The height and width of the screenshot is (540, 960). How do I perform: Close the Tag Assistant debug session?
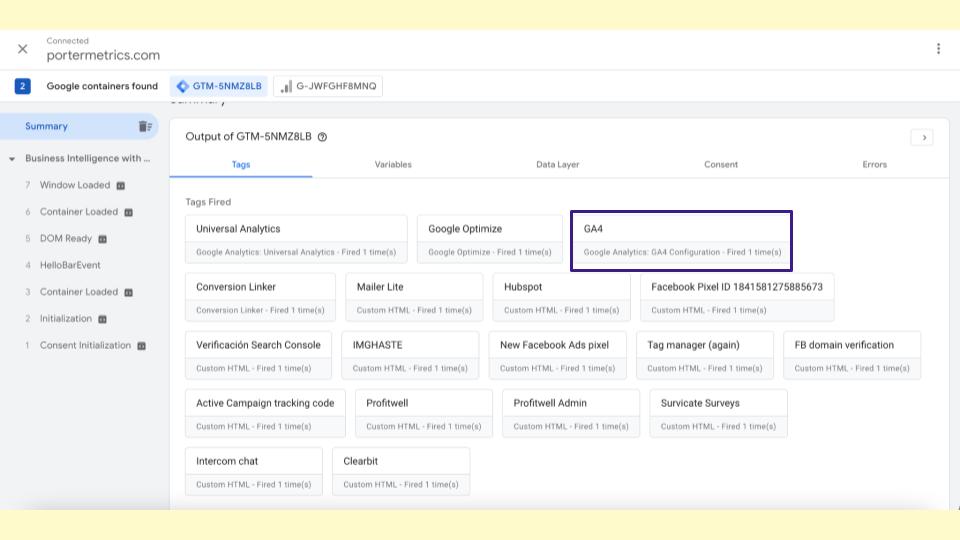23,49
